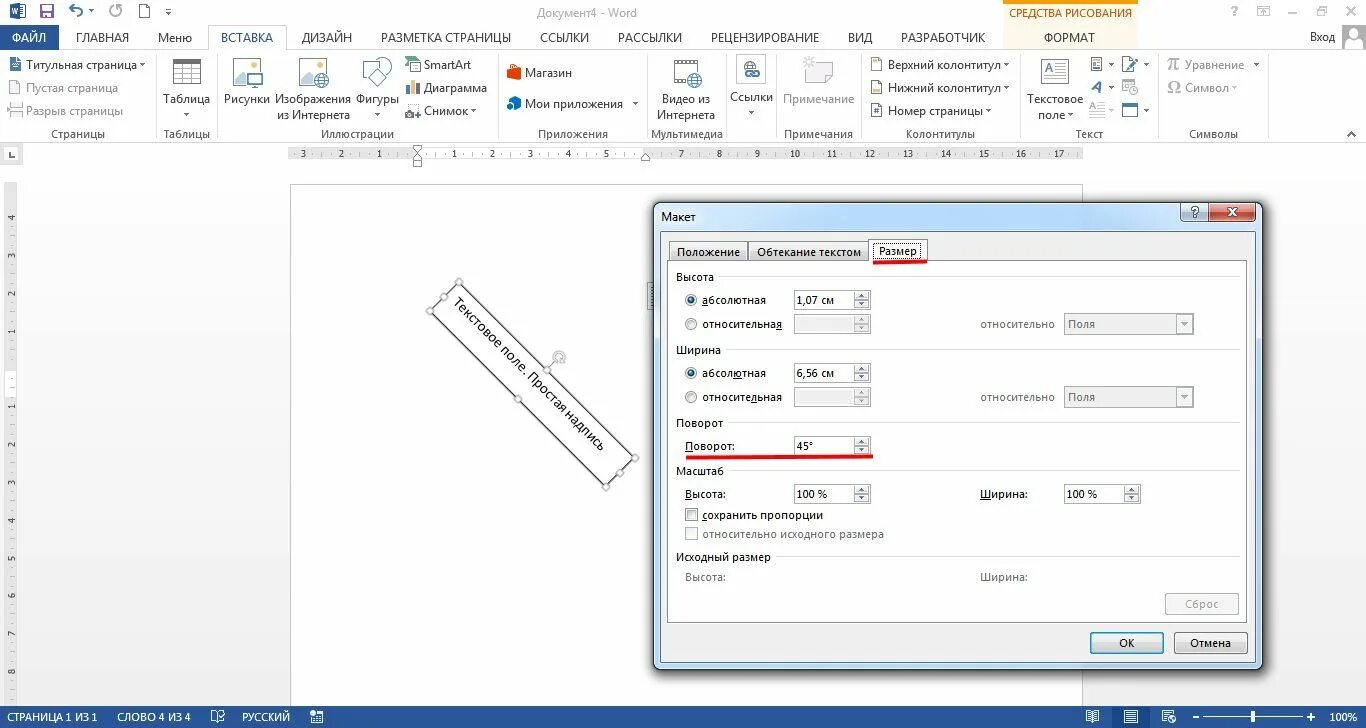This screenshot has height=728, width=1366.
Task: Save document with the floppy disk icon
Action: tap(46, 12)
